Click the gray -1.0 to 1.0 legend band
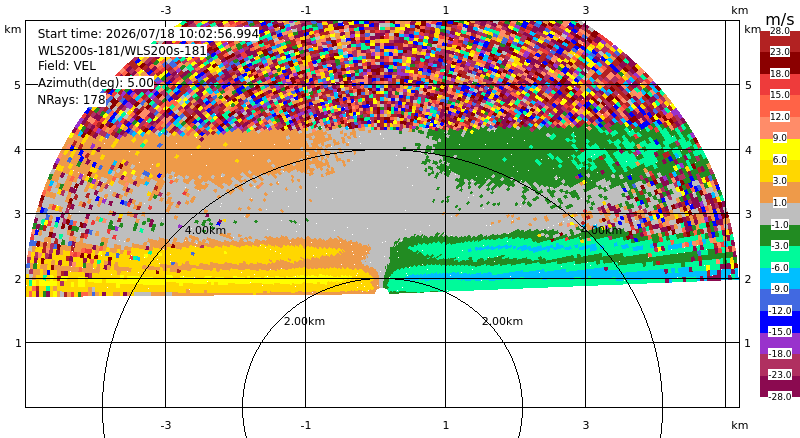 780,213
